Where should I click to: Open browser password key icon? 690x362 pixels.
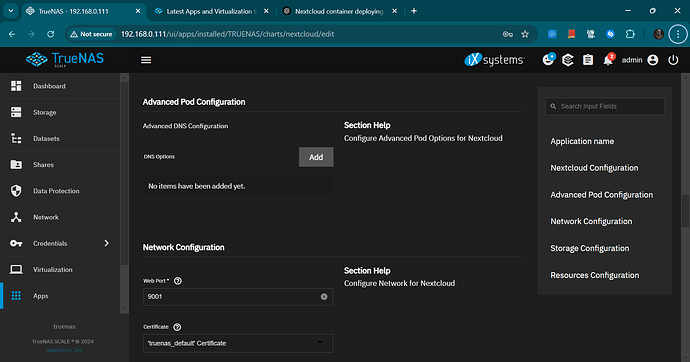point(507,34)
